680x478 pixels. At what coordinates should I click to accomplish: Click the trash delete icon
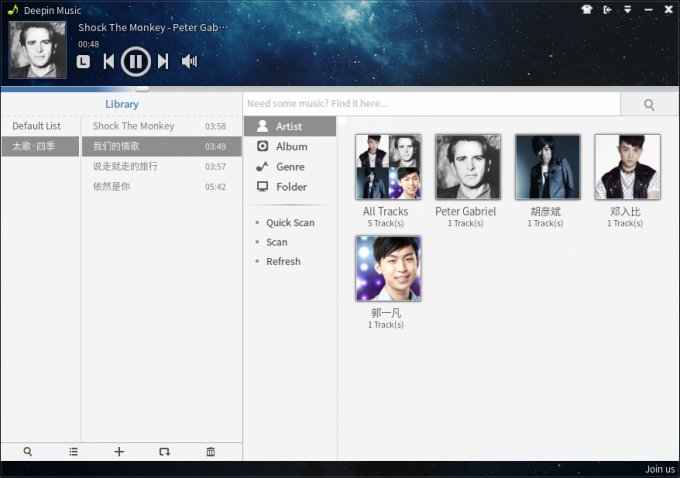coord(210,452)
